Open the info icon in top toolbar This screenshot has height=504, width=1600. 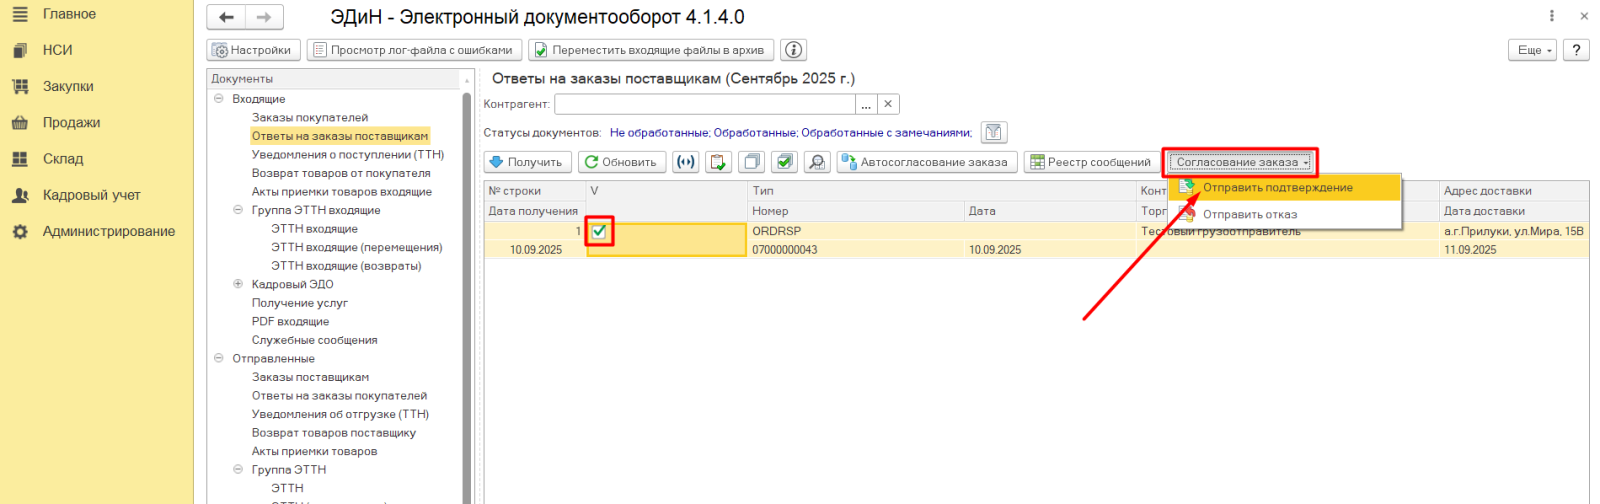point(793,50)
